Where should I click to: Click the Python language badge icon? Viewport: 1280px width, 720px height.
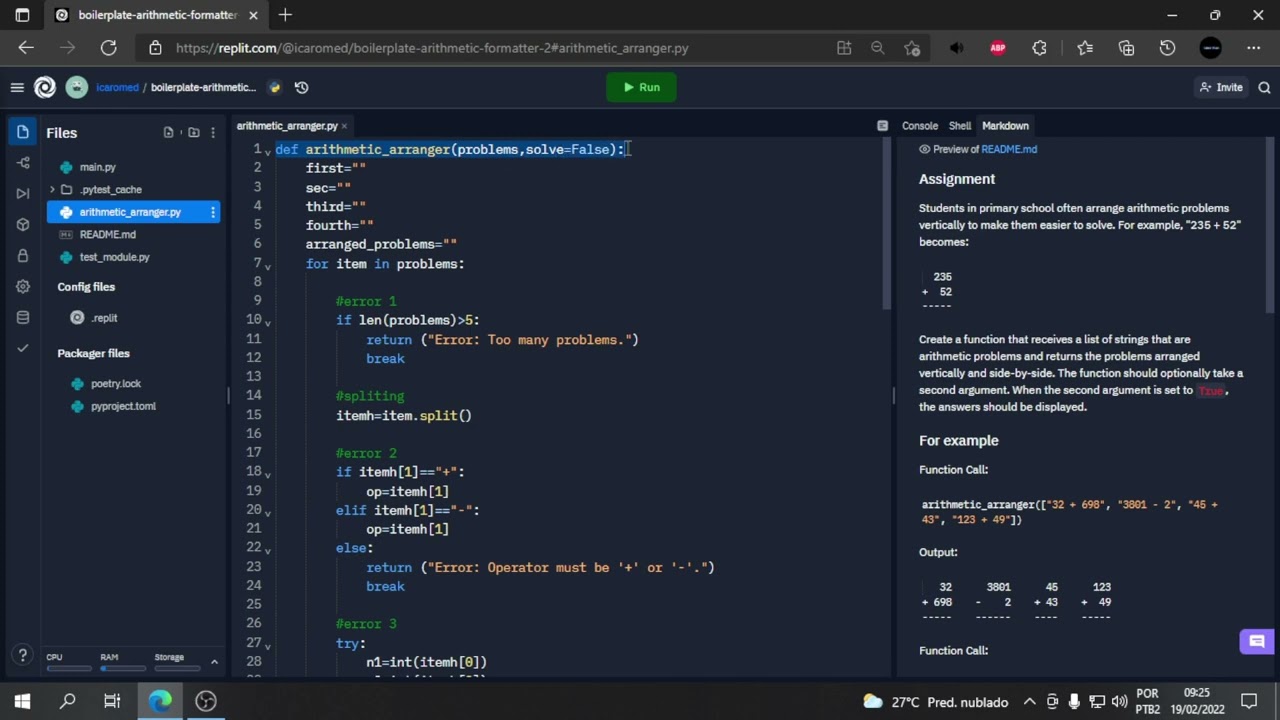pyautogui.click(x=275, y=87)
